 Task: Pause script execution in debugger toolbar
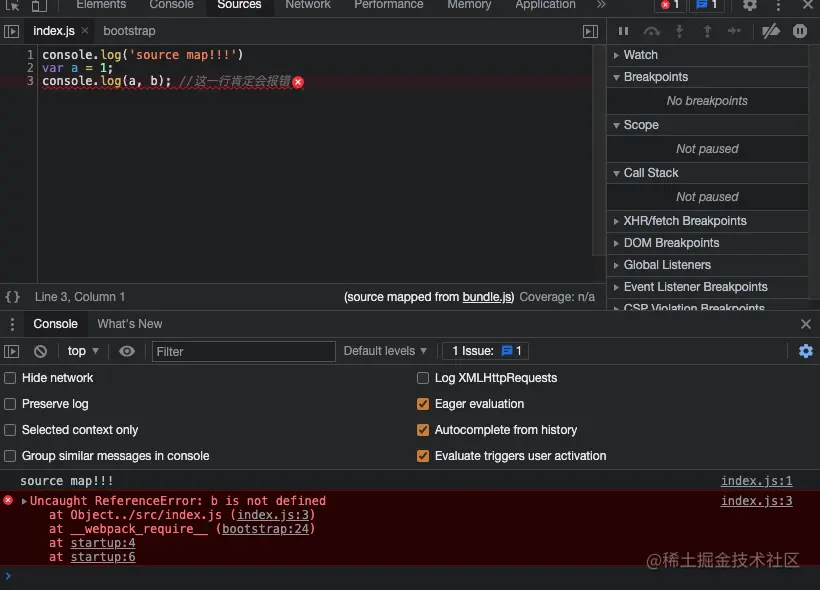(623, 31)
